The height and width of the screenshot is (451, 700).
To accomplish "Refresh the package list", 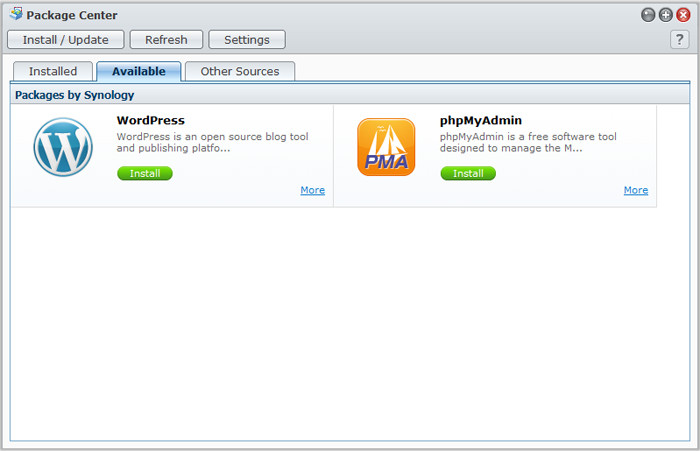I will [x=166, y=40].
